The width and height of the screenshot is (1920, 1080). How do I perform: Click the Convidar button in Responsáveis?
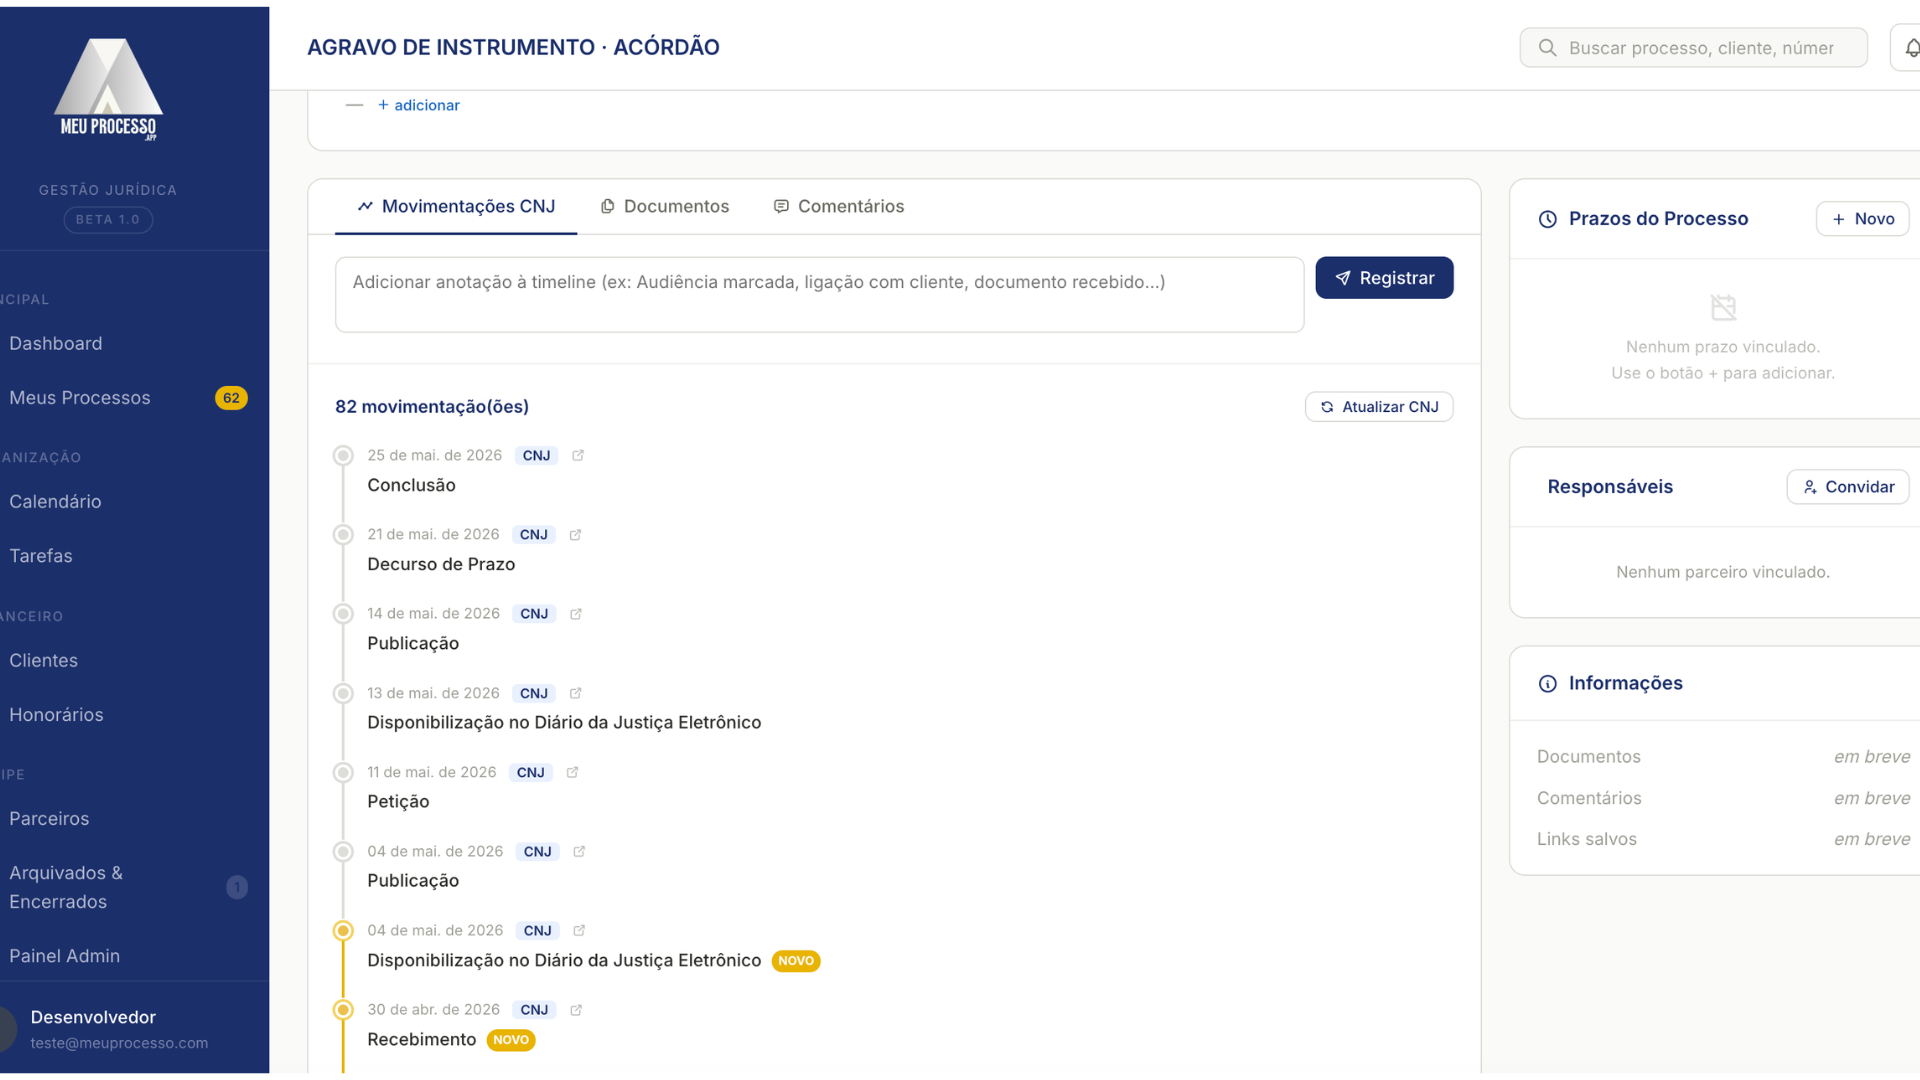point(1848,487)
